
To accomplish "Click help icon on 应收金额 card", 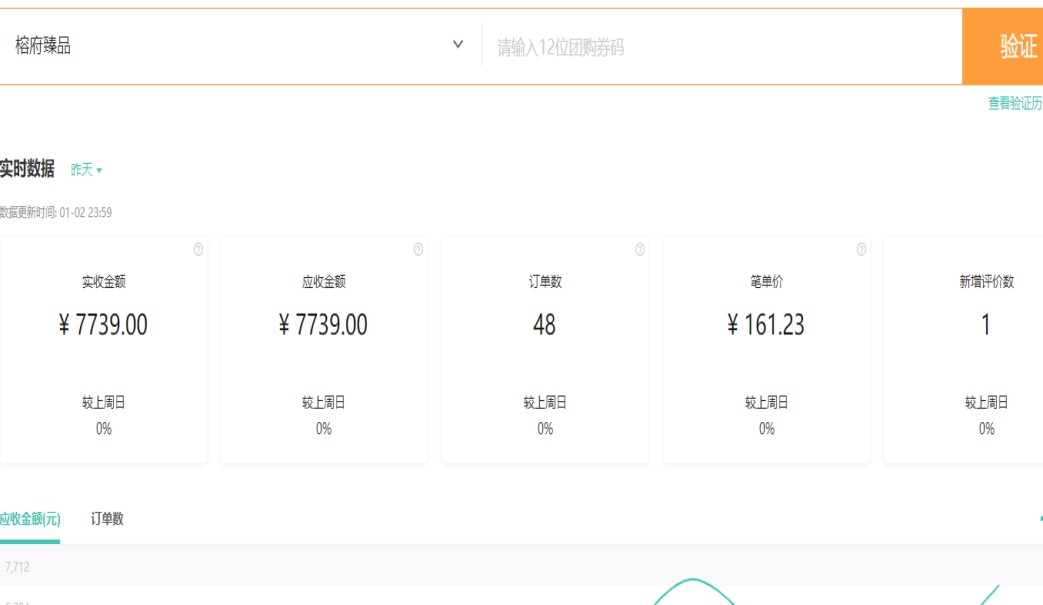I will (x=418, y=250).
